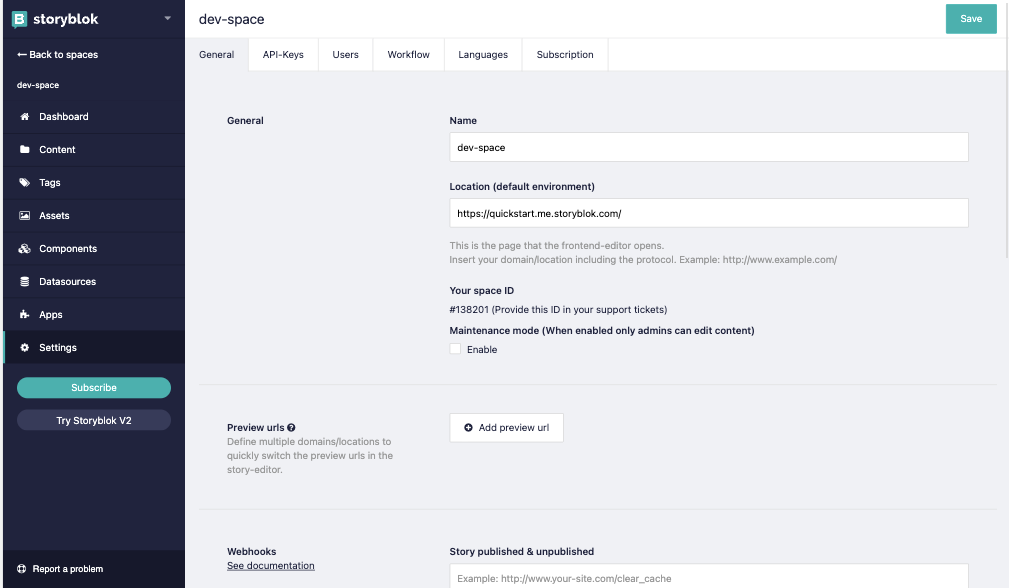Screen dimensions: 1009x588
Task: Open Apps via the puzzle icon
Action: coord(24,315)
